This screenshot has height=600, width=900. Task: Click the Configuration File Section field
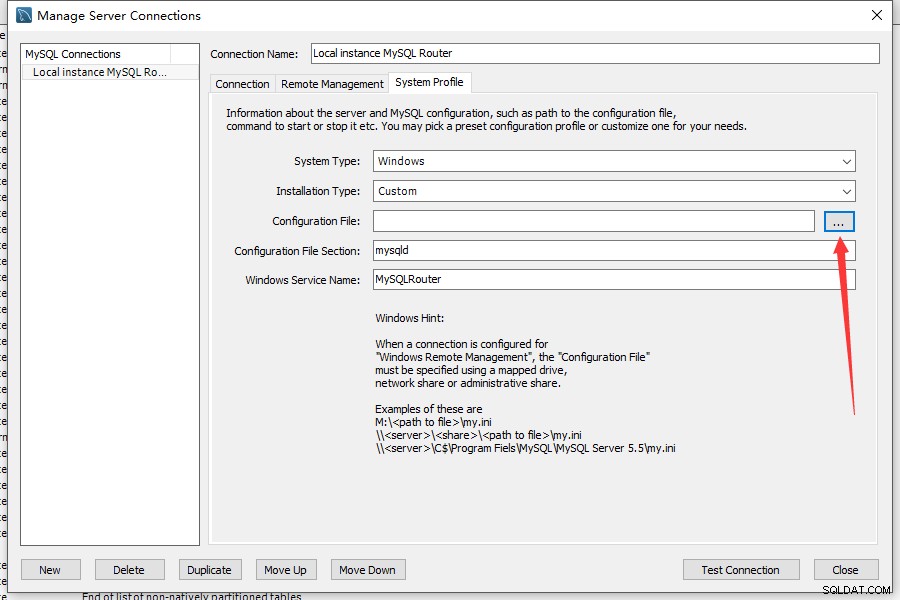point(614,250)
